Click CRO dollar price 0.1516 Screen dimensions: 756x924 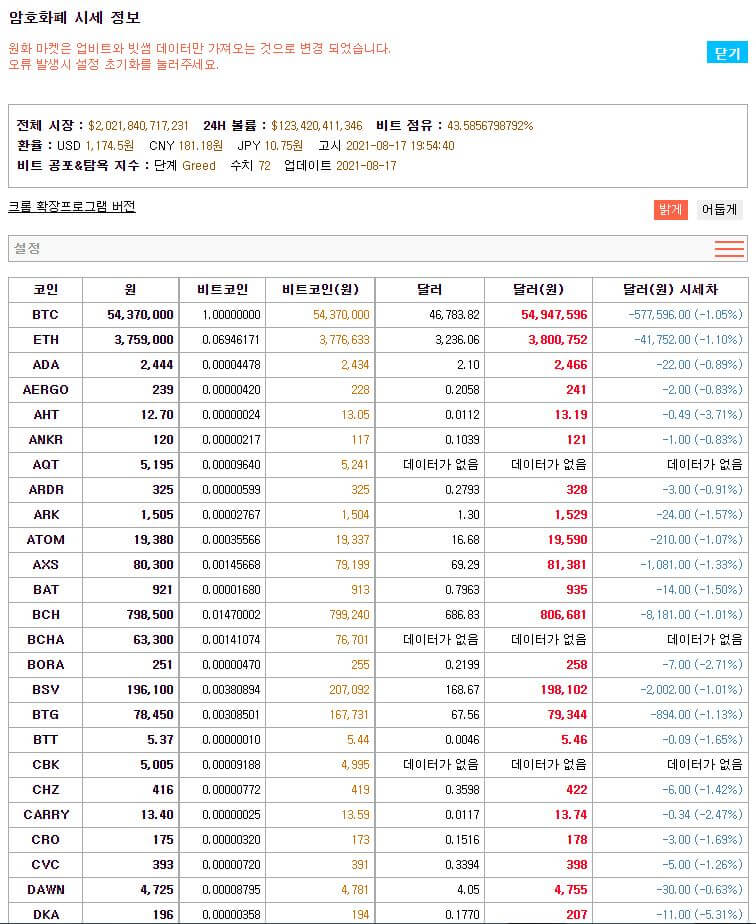point(462,839)
